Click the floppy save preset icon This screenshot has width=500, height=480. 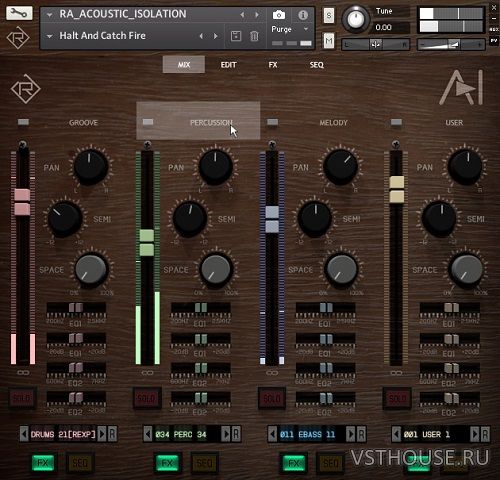click(x=236, y=36)
